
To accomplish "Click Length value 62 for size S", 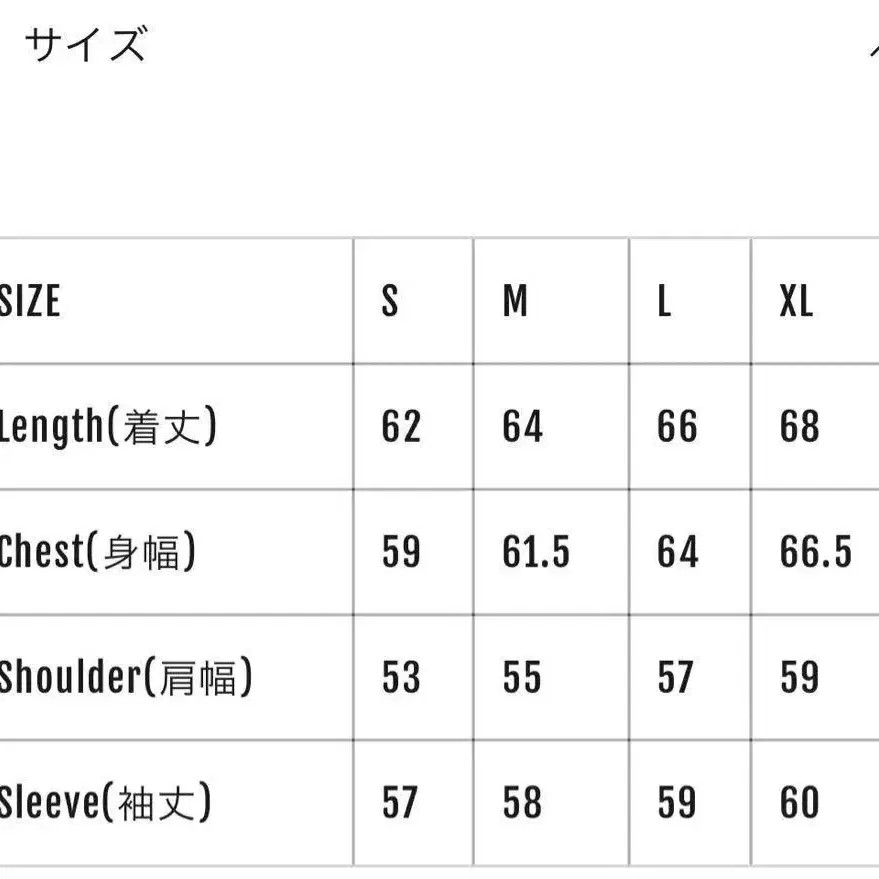I will [x=401, y=427].
